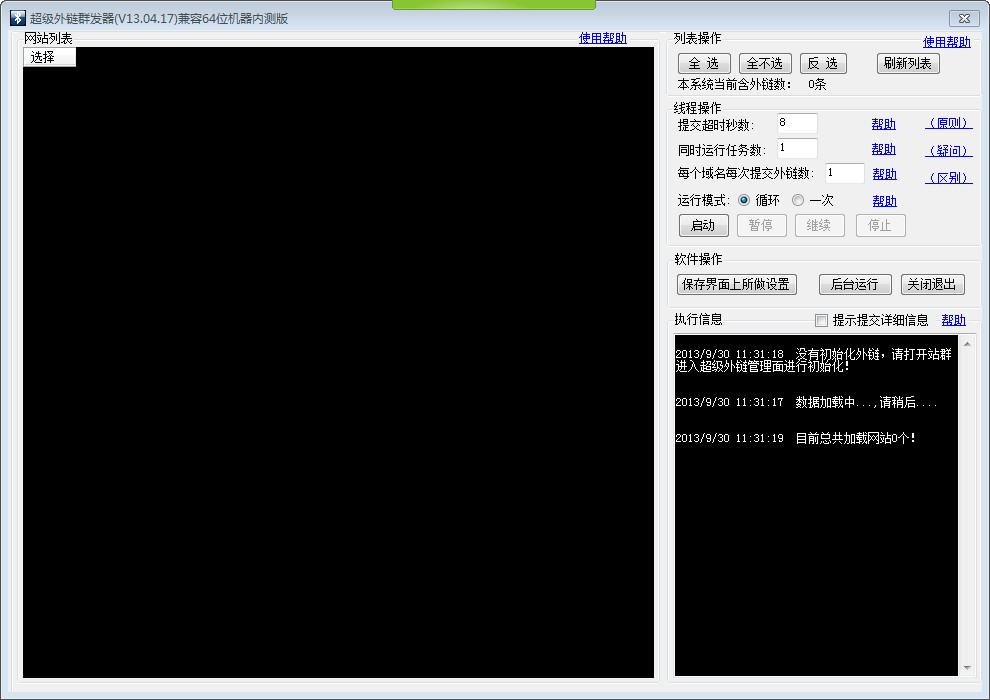990x700 pixels.
Task: Click the 0条 external link count
Action: click(817, 85)
